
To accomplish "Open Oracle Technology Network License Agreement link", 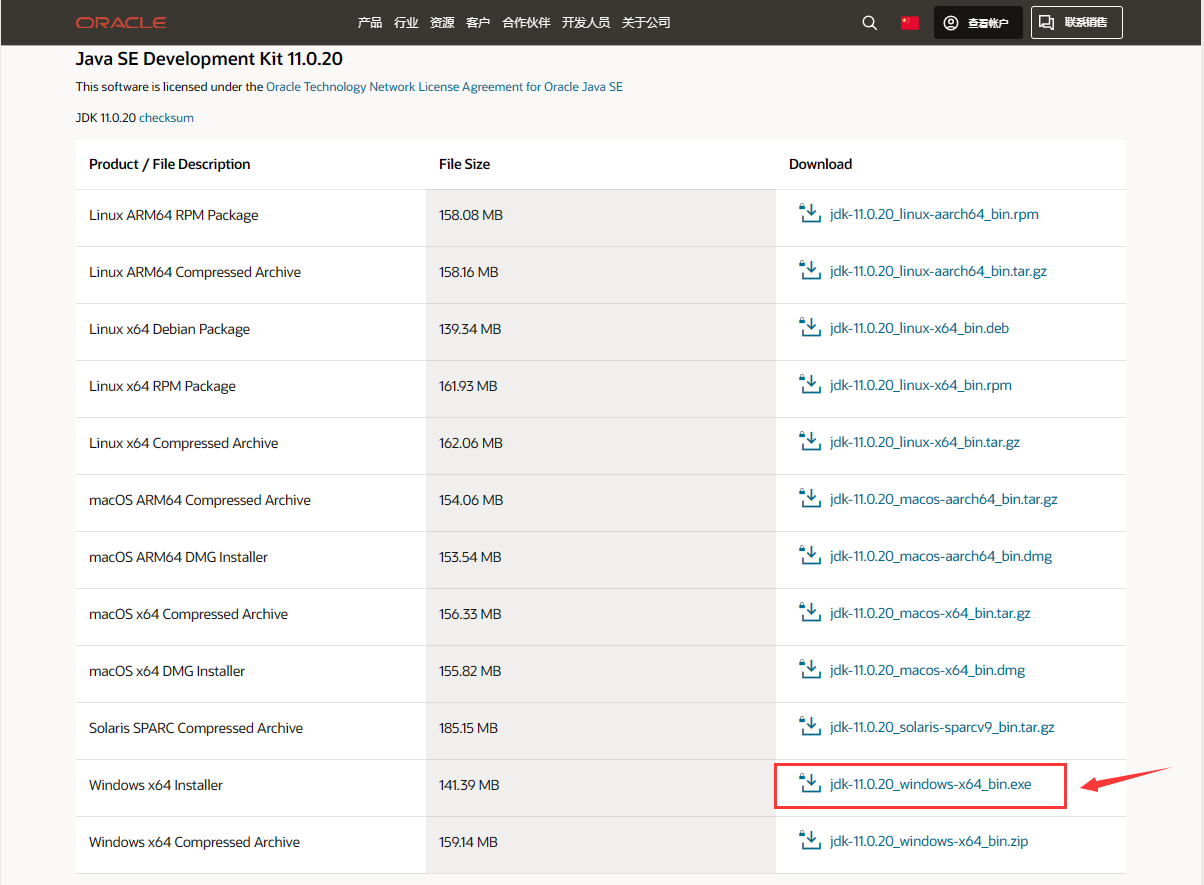I will point(444,87).
